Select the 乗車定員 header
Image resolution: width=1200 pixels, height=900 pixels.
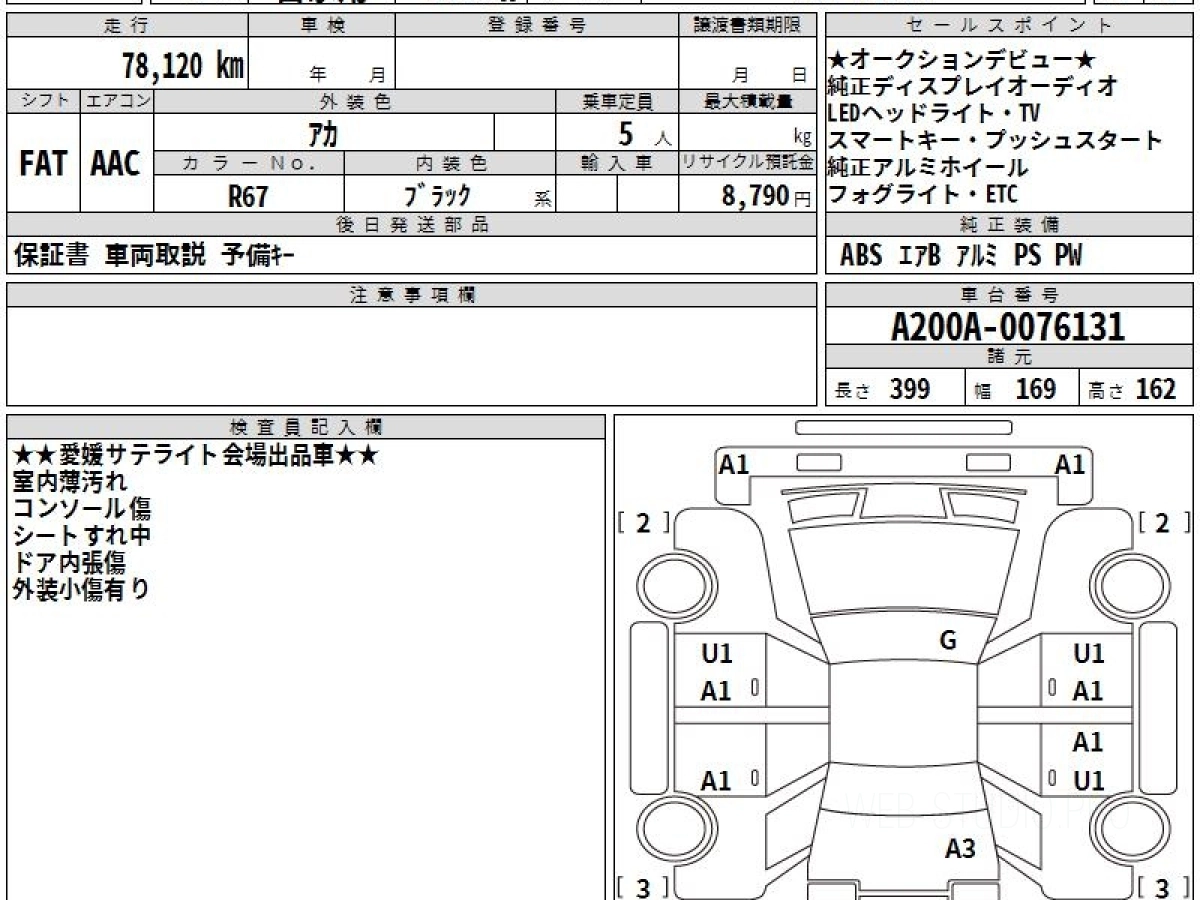click(617, 101)
